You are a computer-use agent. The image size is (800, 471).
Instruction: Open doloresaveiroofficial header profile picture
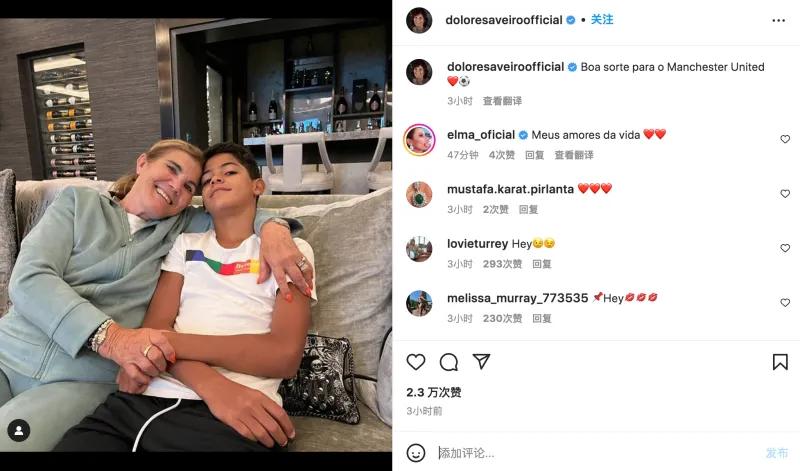[x=419, y=20]
